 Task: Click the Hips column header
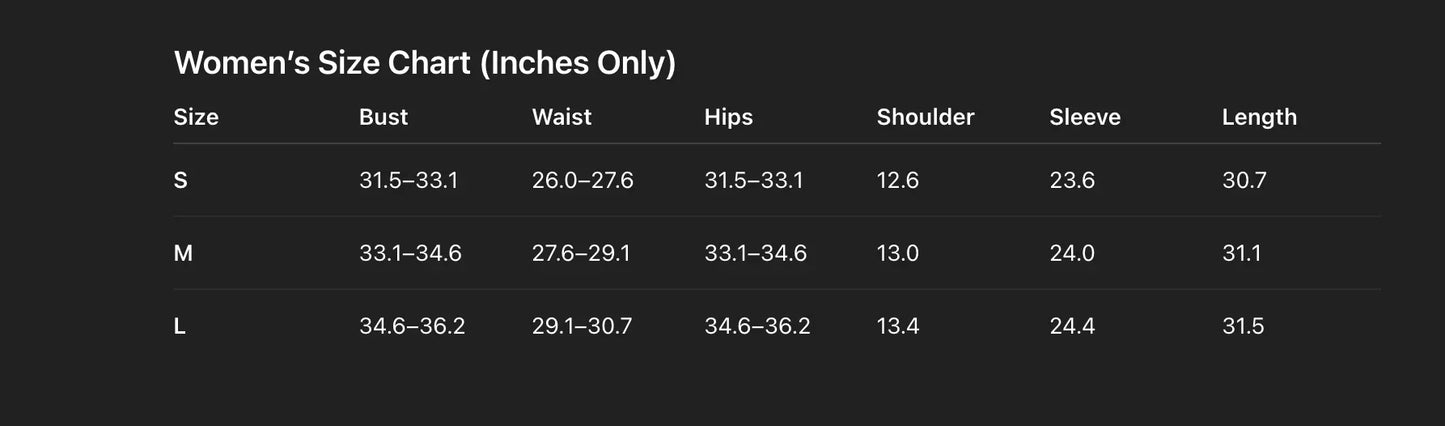pos(728,117)
